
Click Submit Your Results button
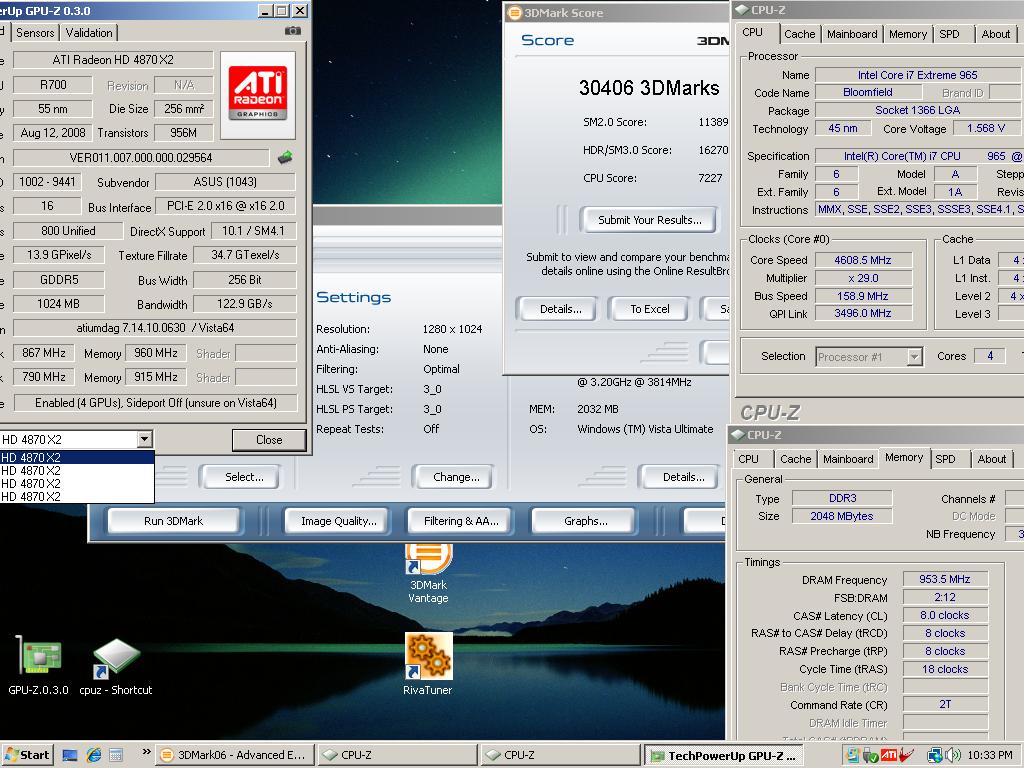tap(649, 220)
